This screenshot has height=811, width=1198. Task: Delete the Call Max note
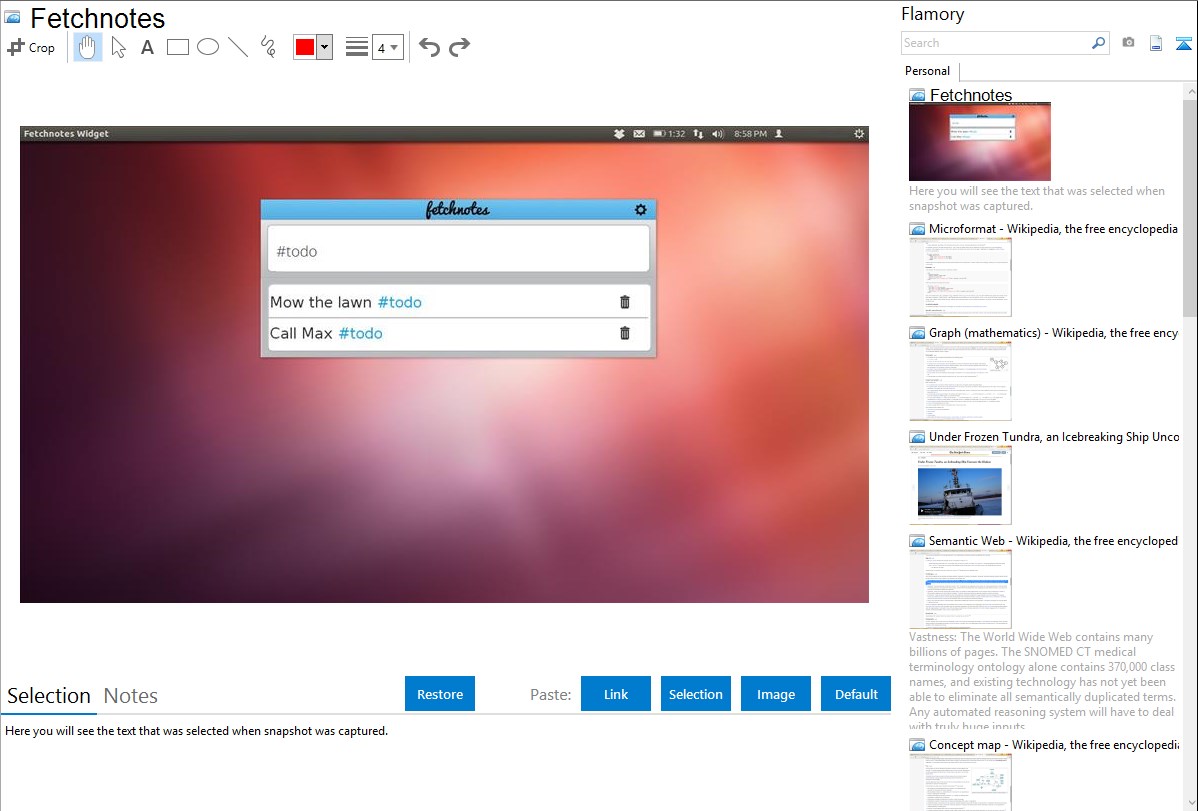tap(624, 333)
